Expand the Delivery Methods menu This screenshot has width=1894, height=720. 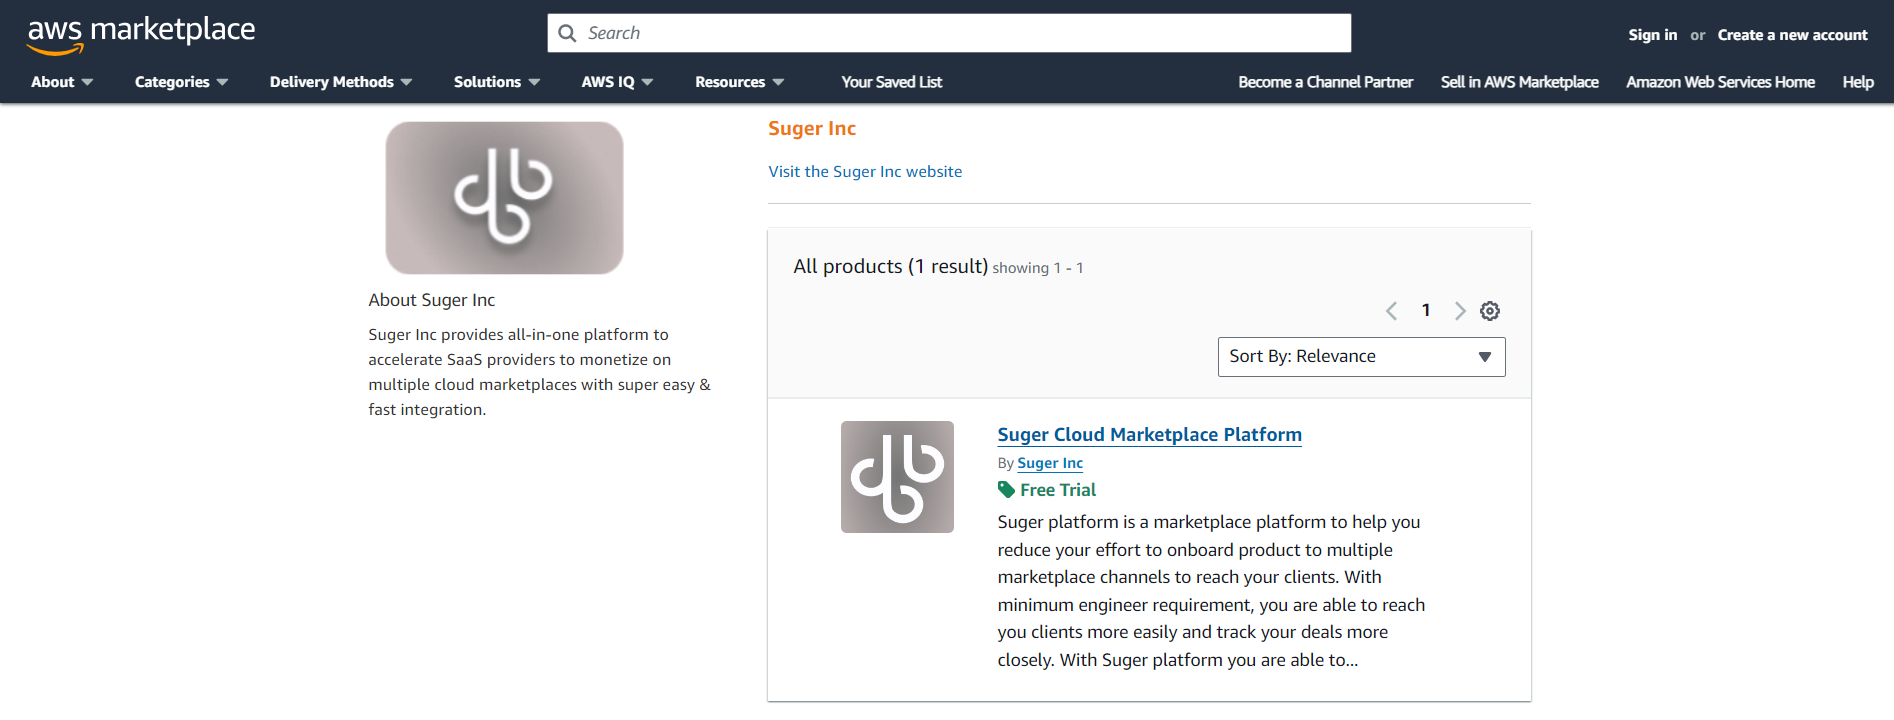341,82
